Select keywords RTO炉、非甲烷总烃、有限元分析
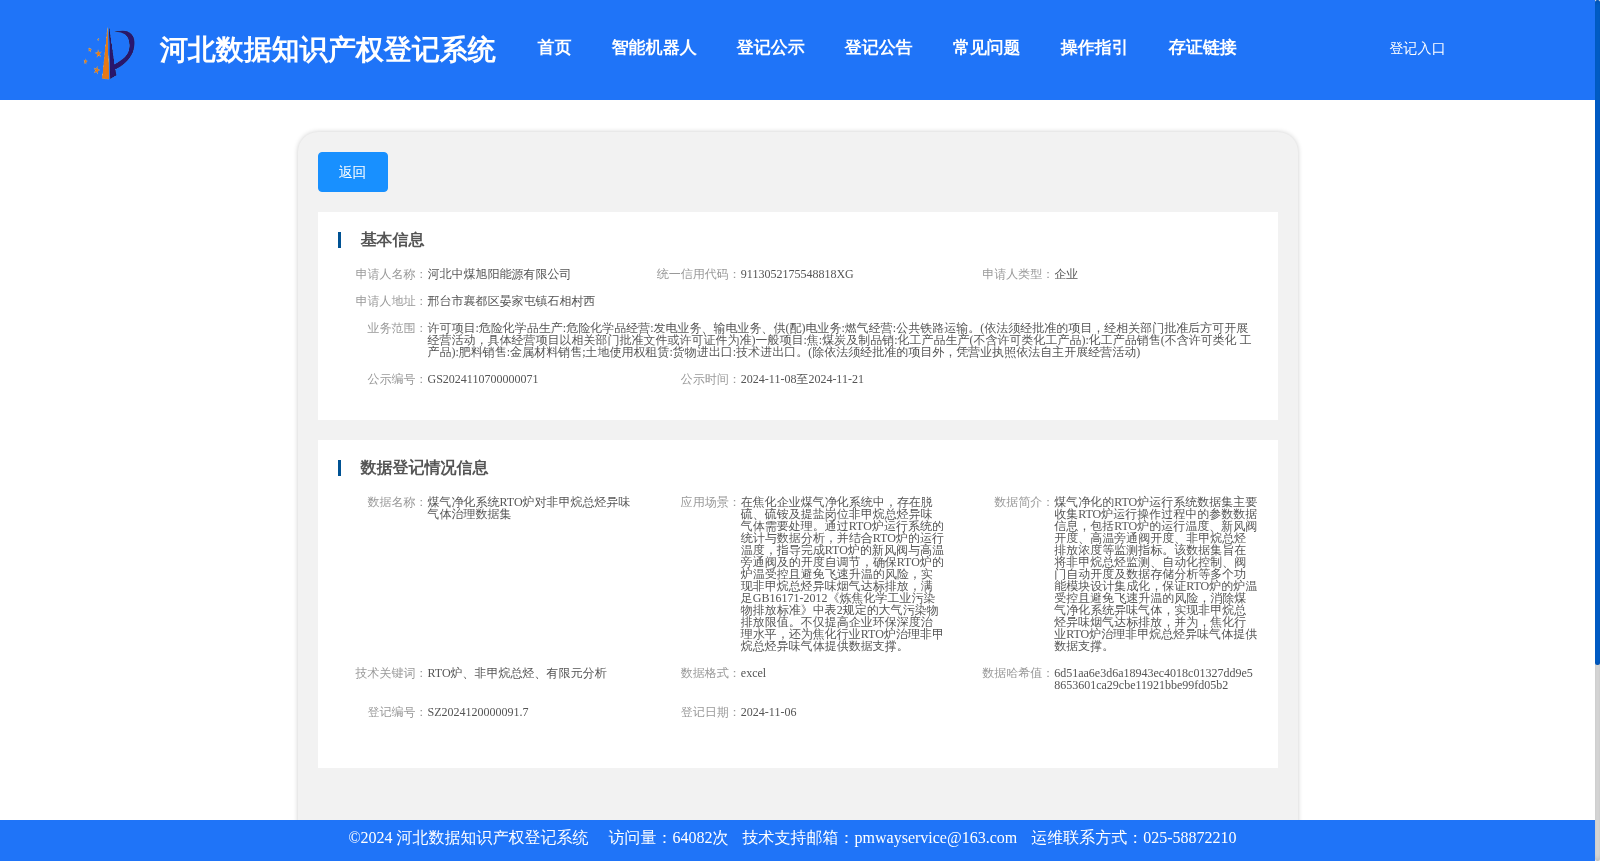Viewport: 1600px width, 861px height. tap(517, 673)
